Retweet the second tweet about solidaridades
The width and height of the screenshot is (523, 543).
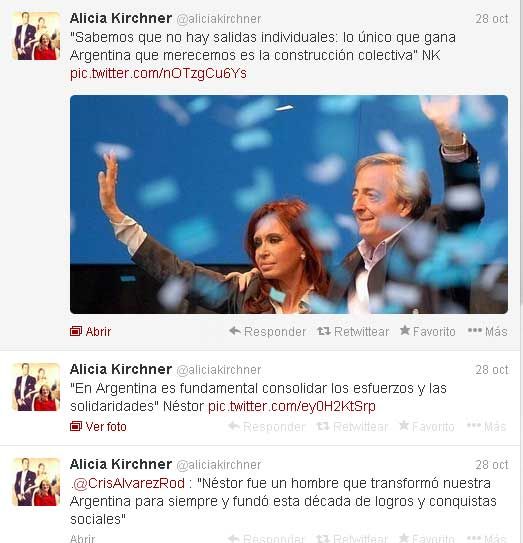point(352,426)
